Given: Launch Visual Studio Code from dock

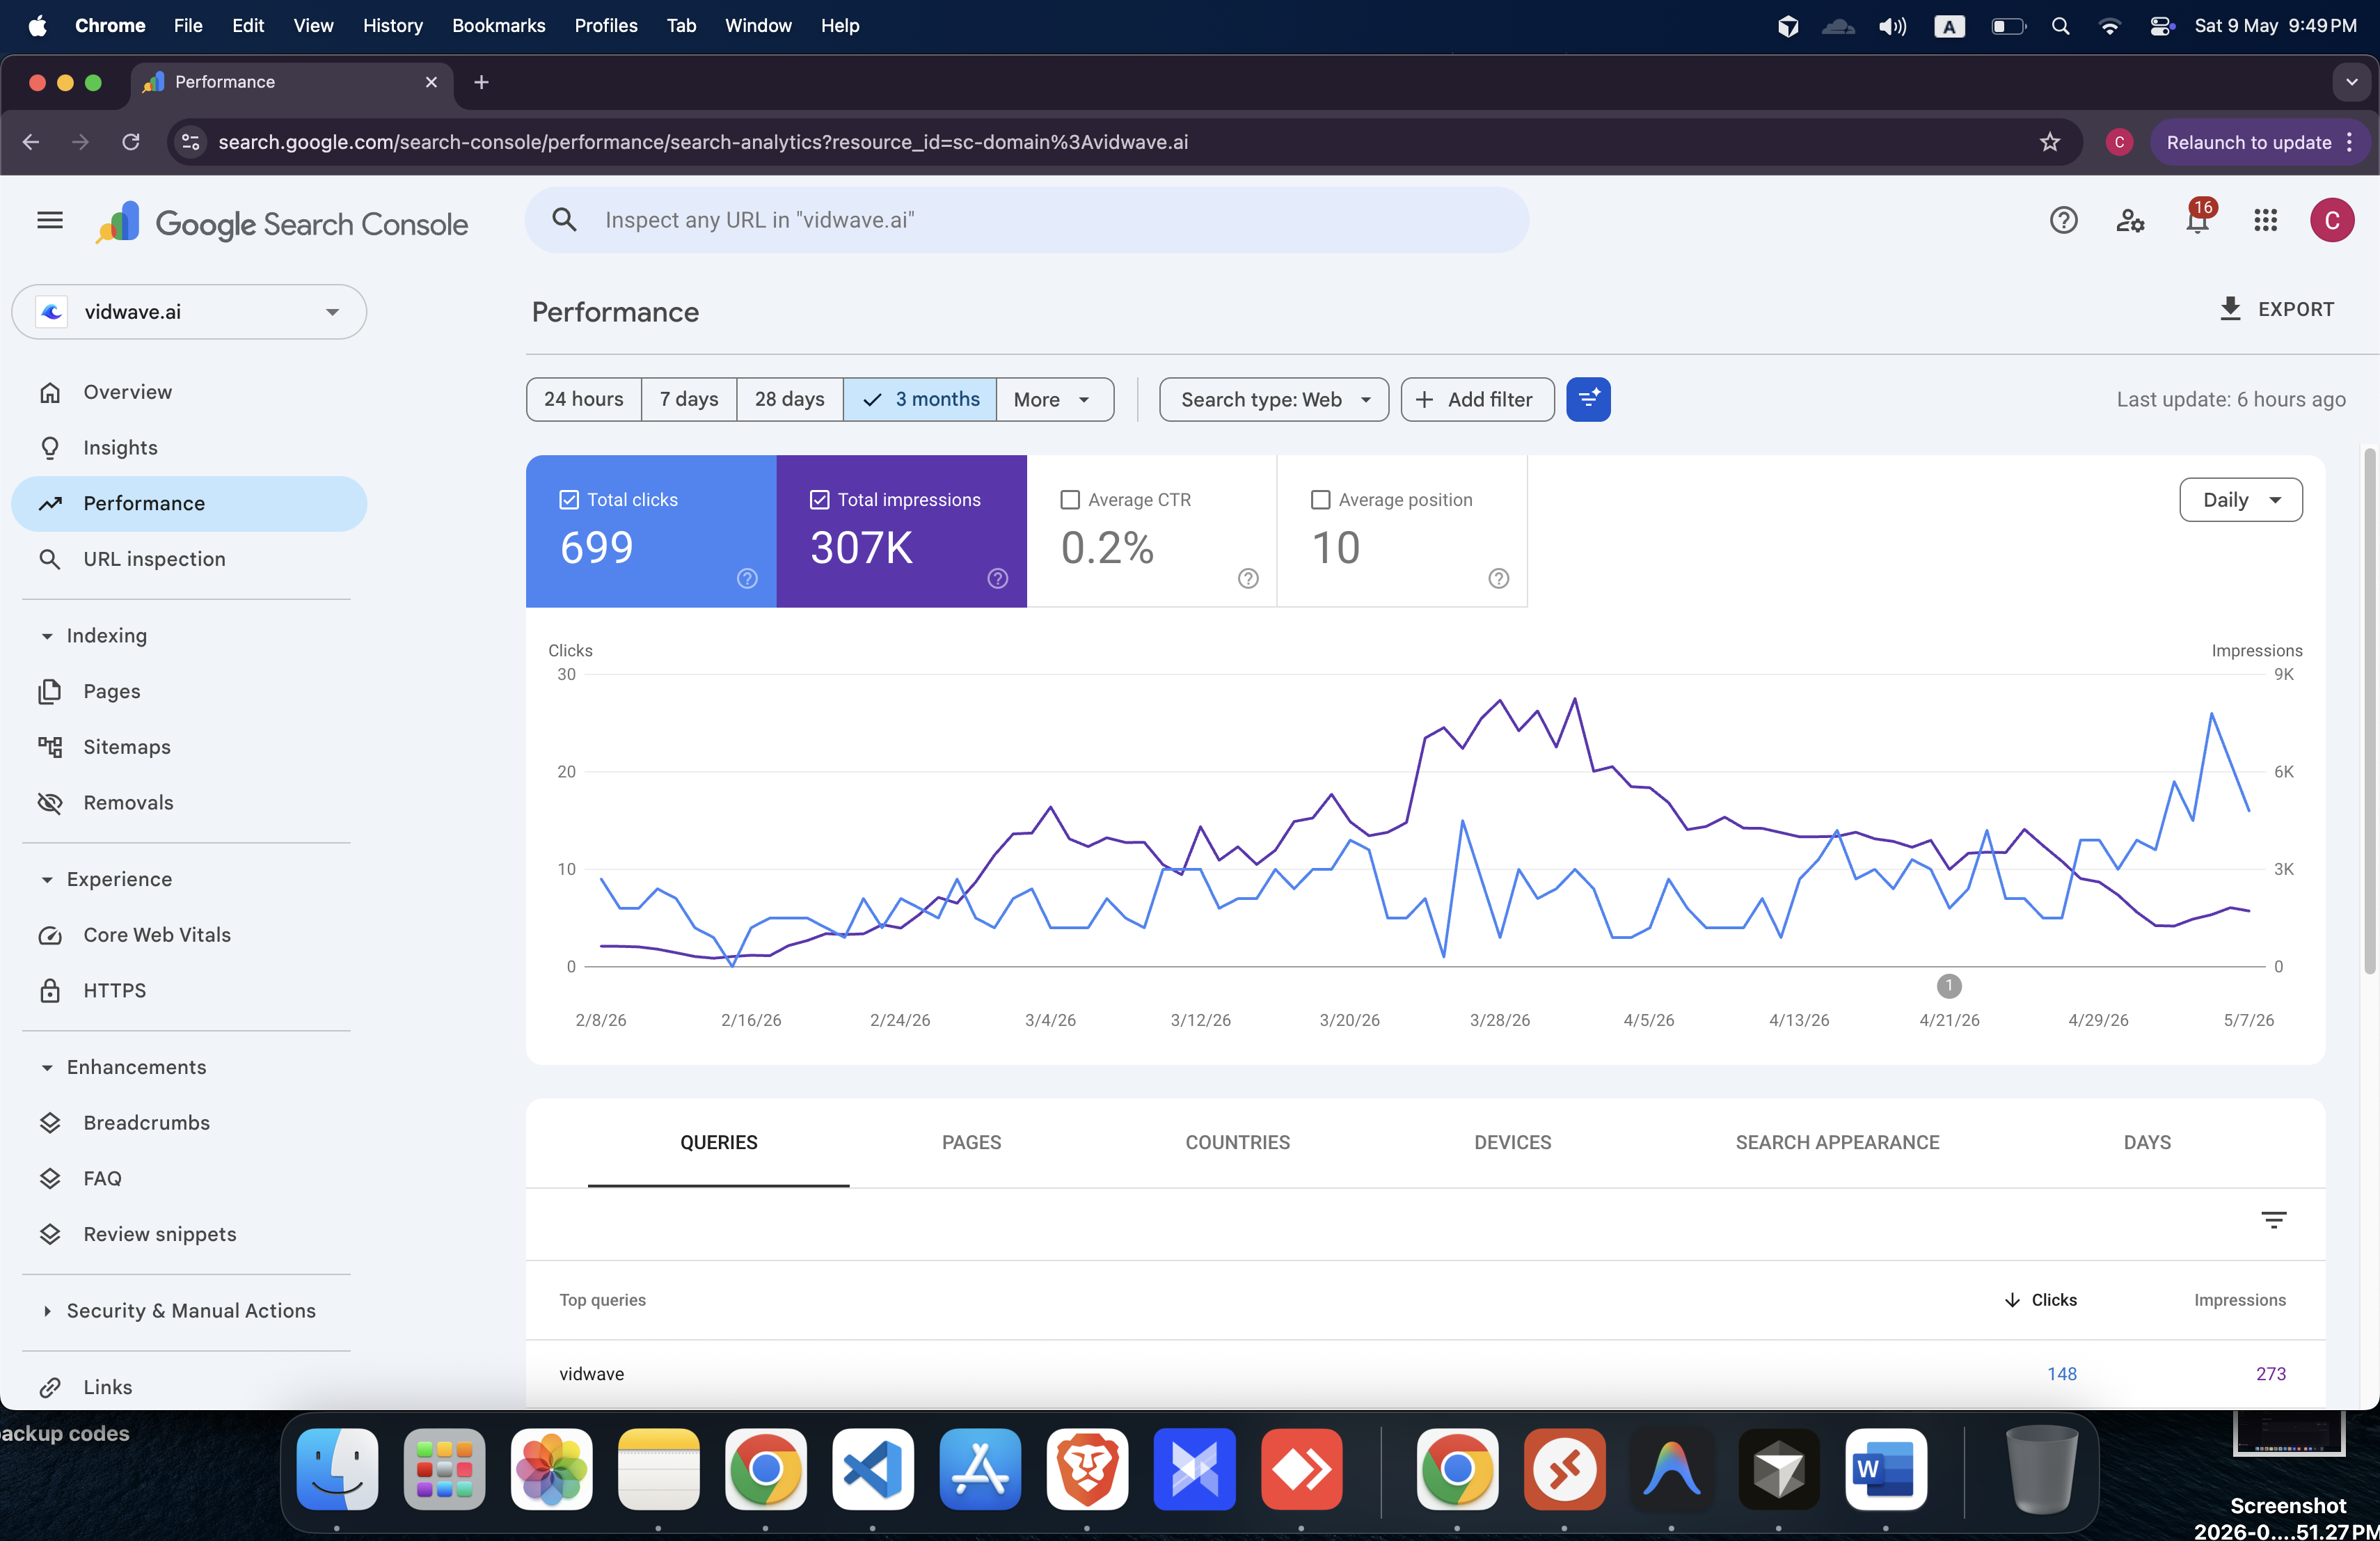Looking at the screenshot, I should [x=873, y=1469].
